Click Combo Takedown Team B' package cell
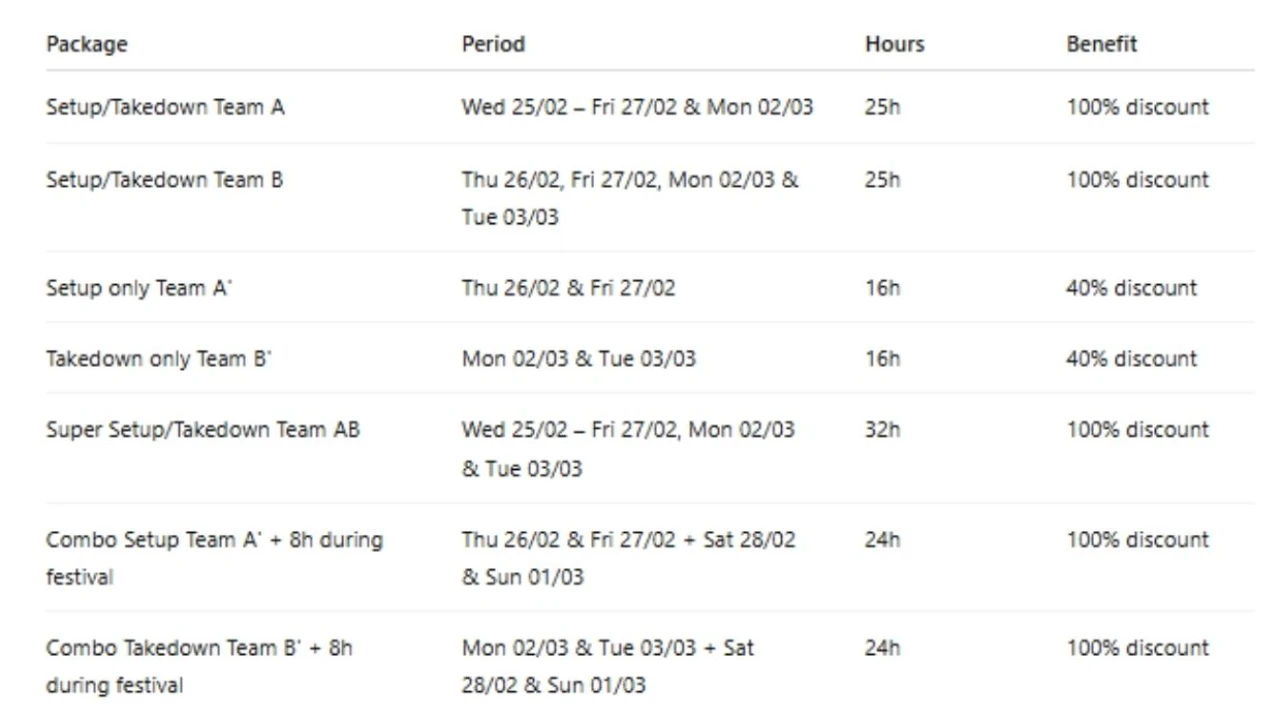This screenshot has width=1280, height=720. [x=199, y=666]
